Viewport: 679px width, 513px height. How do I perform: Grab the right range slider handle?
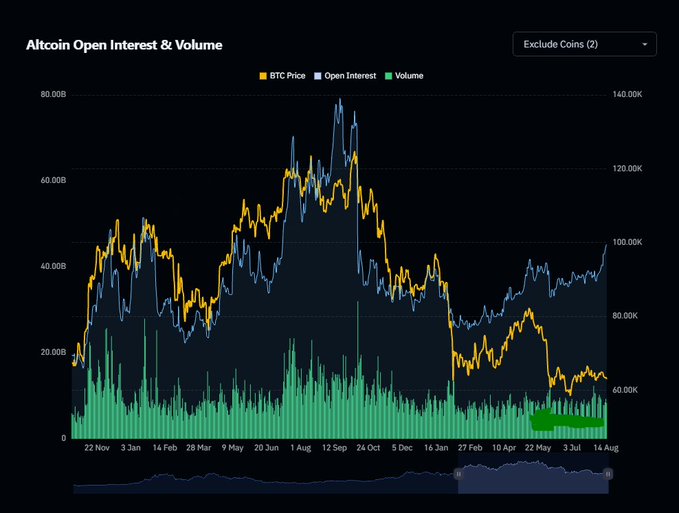pyautogui.click(x=608, y=474)
